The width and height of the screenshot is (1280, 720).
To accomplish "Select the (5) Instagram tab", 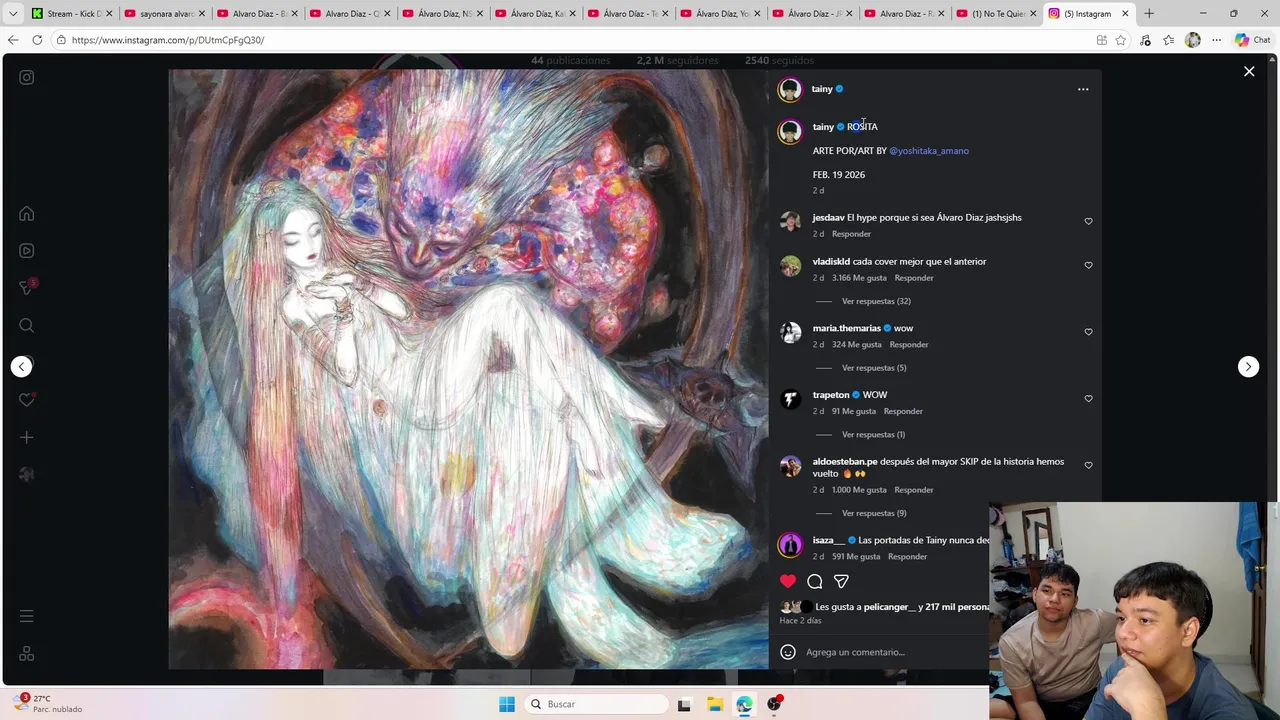I will click(1089, 13).
